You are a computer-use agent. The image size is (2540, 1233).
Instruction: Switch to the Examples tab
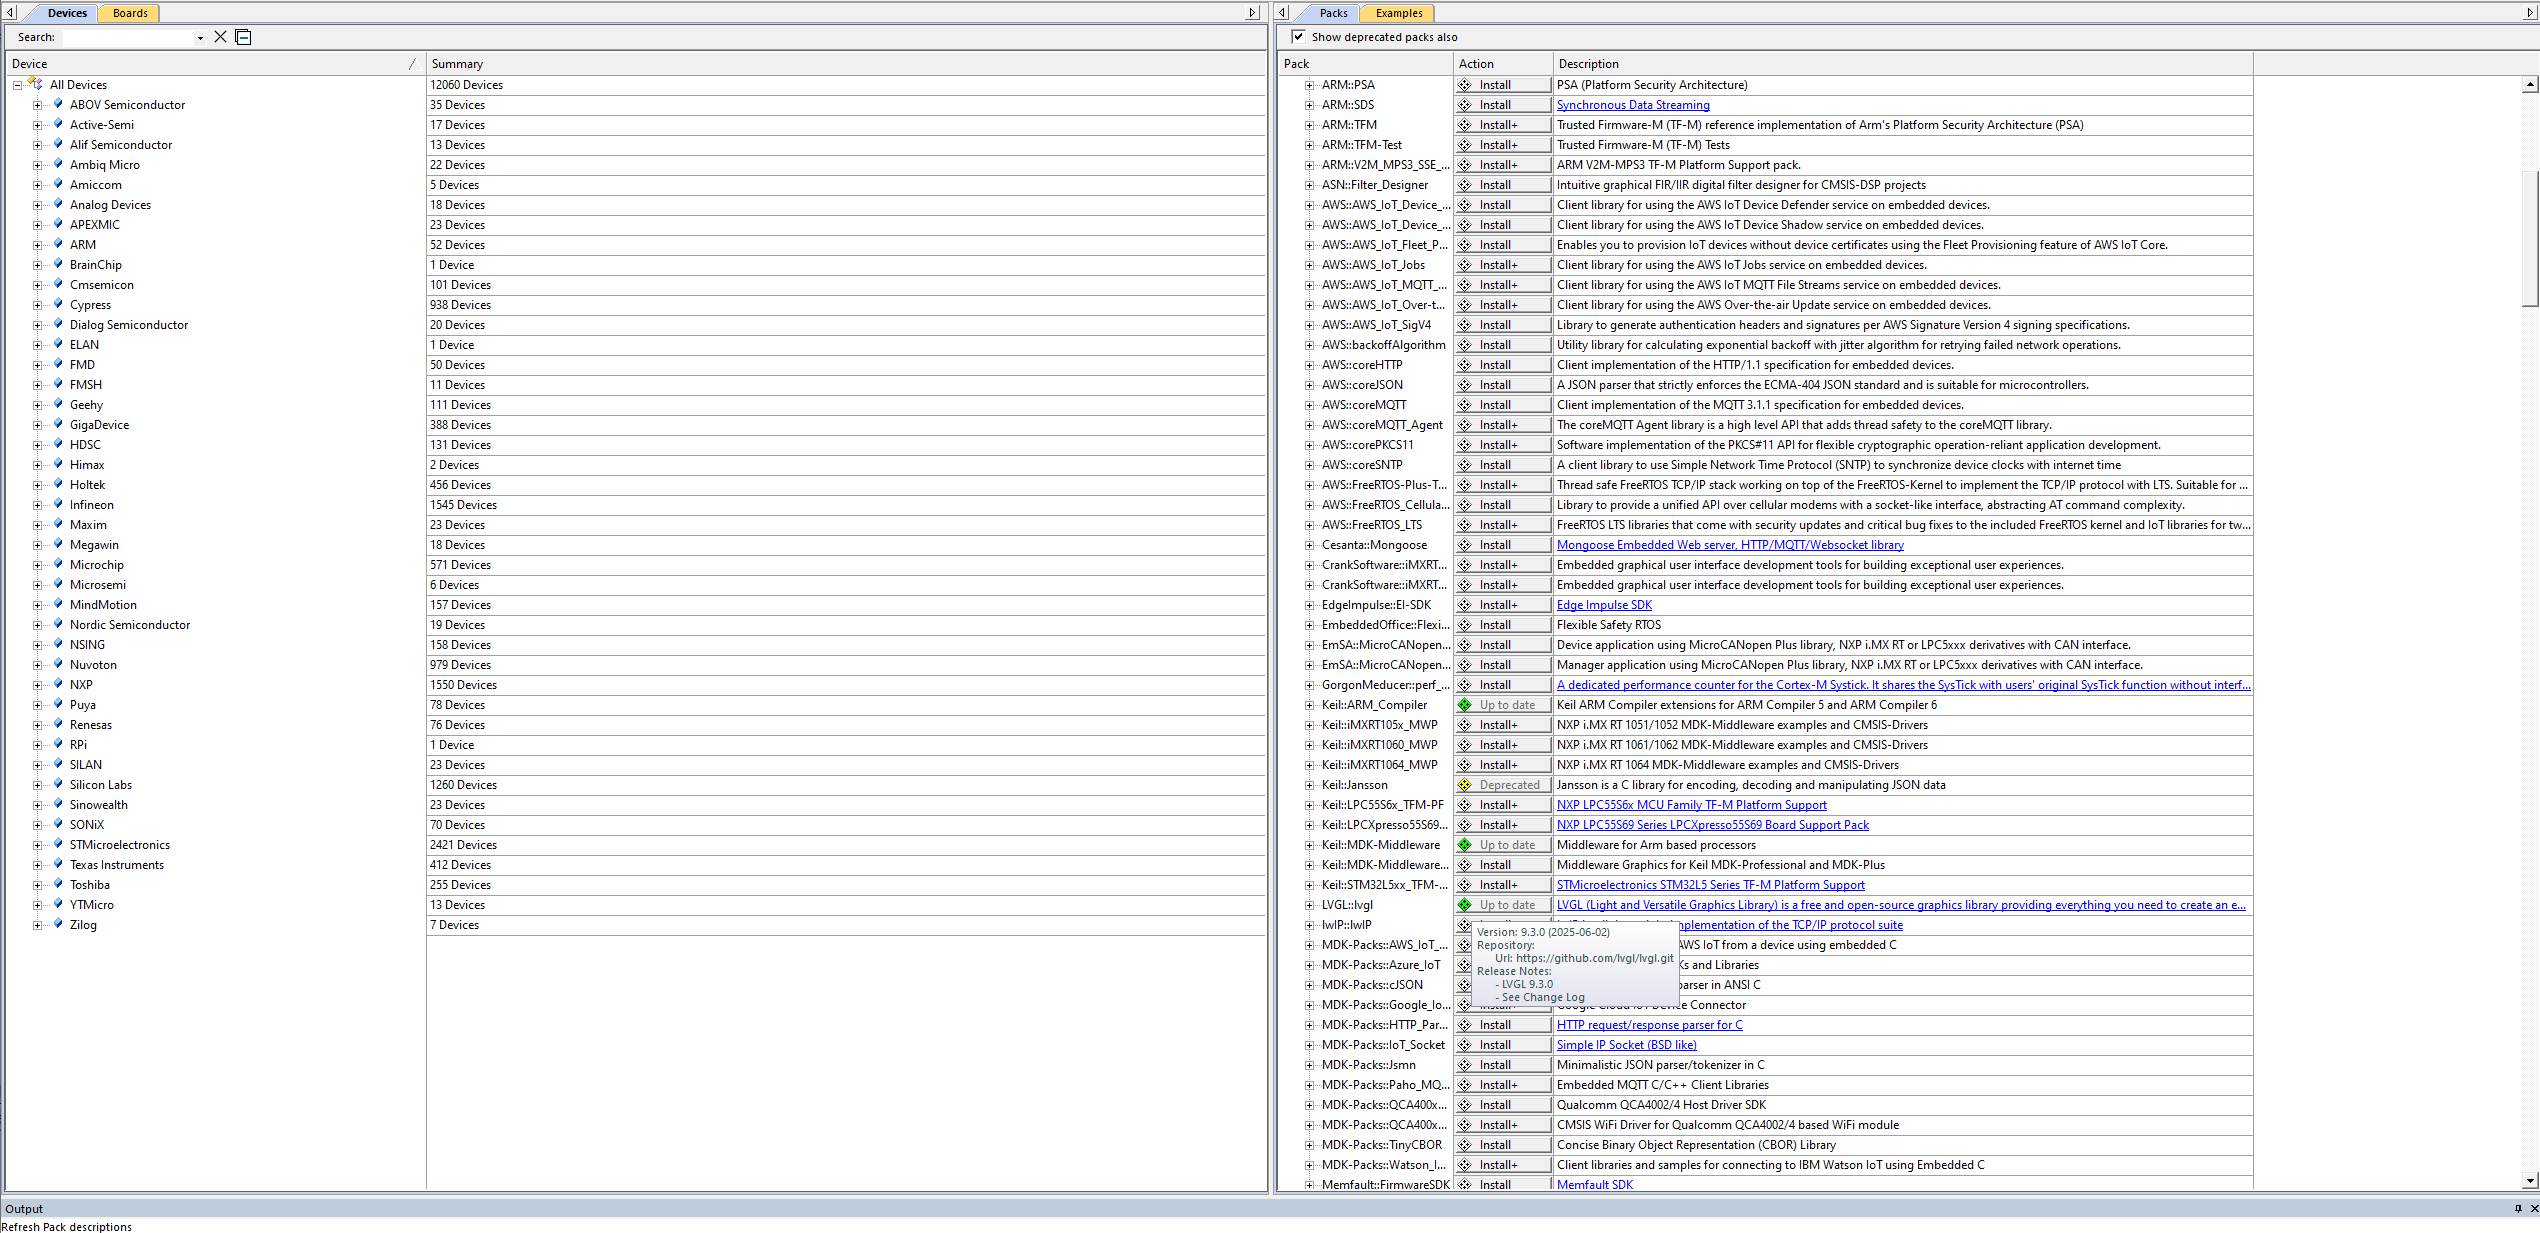pos(1398,13)
